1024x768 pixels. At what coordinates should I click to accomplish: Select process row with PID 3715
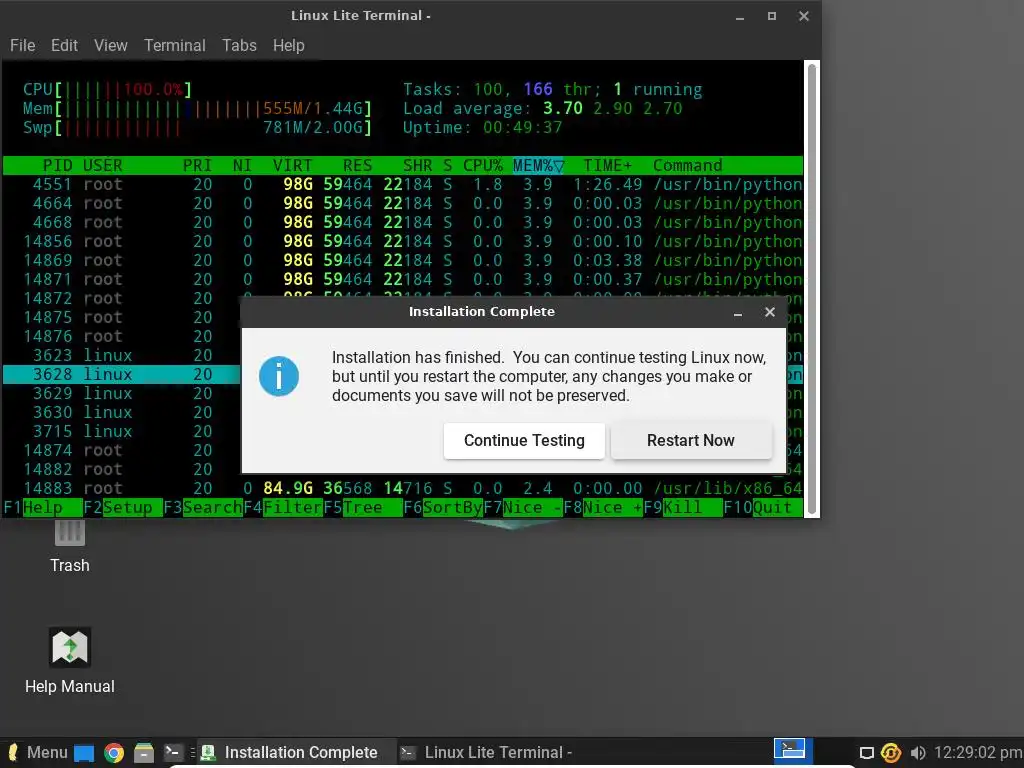pos(122,432)
